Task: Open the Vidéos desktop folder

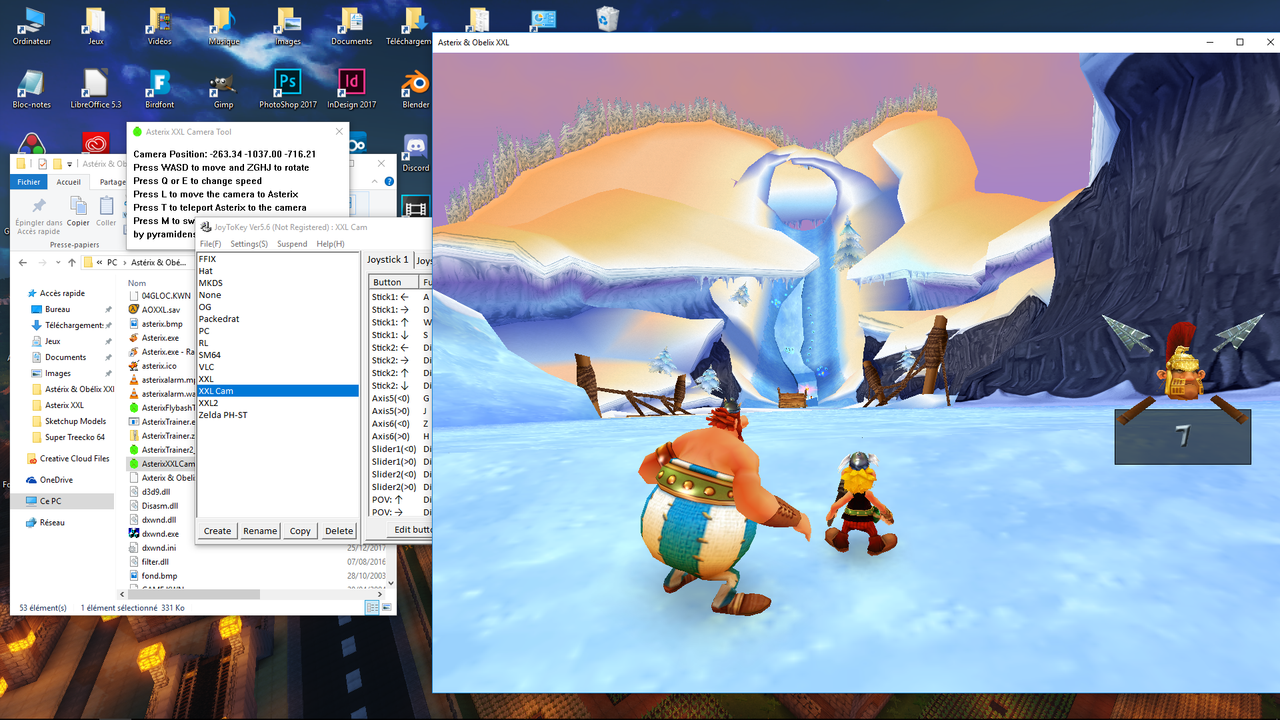Action: [159, 27]
